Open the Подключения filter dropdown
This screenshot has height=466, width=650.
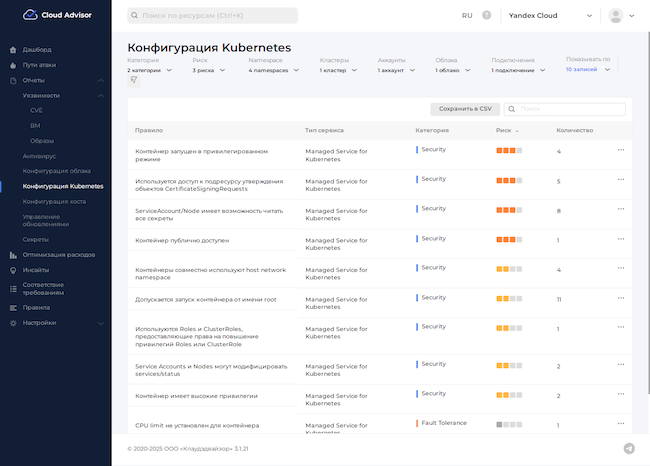click(518, 70)
